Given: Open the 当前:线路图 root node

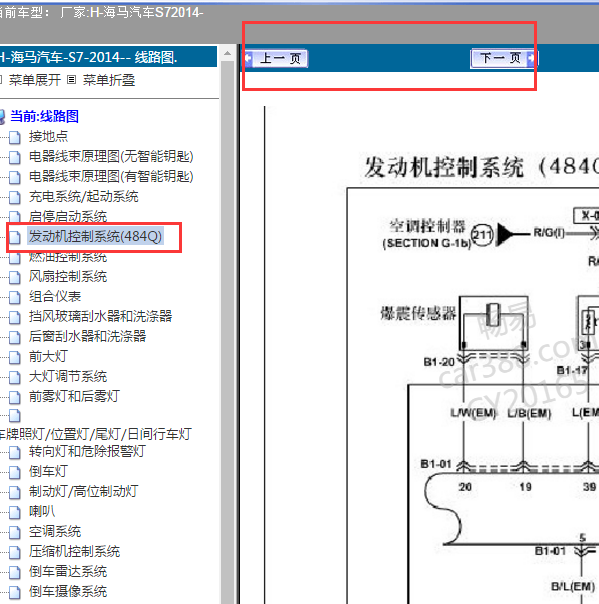Looking at the screenshot, I should tap(44, 116).
